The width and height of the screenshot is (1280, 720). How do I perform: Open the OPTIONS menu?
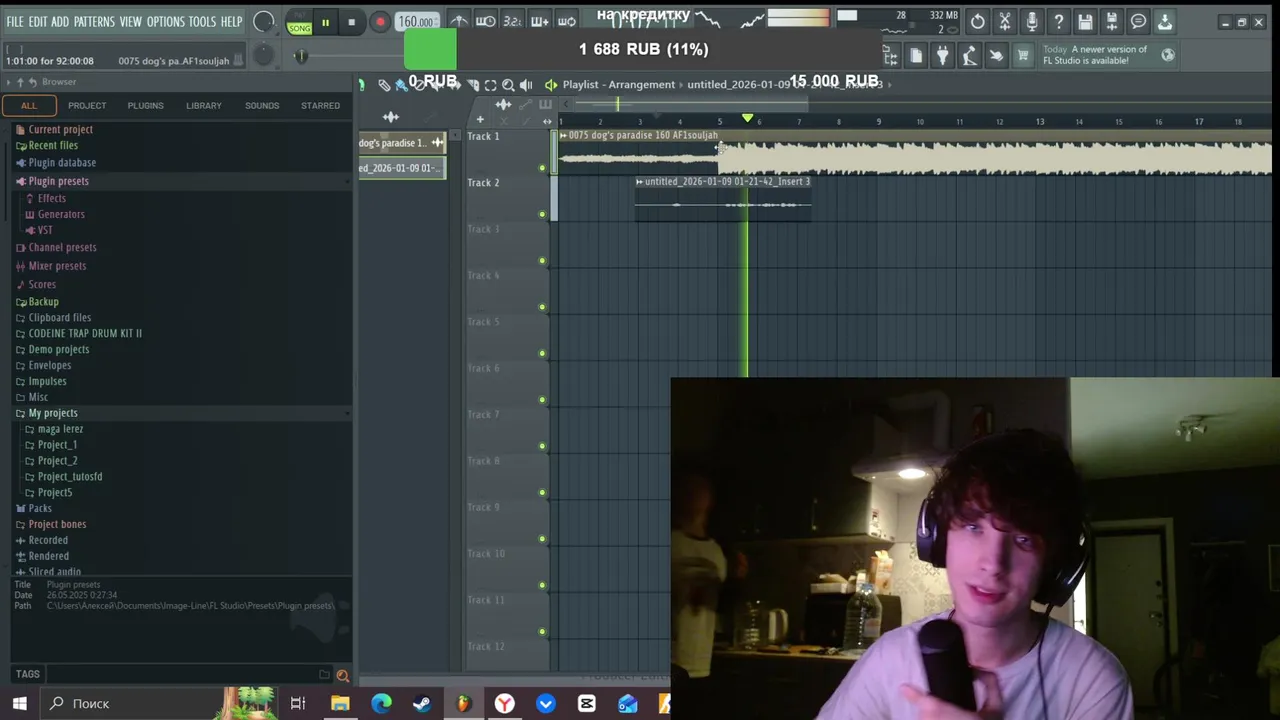pos(166,22)
